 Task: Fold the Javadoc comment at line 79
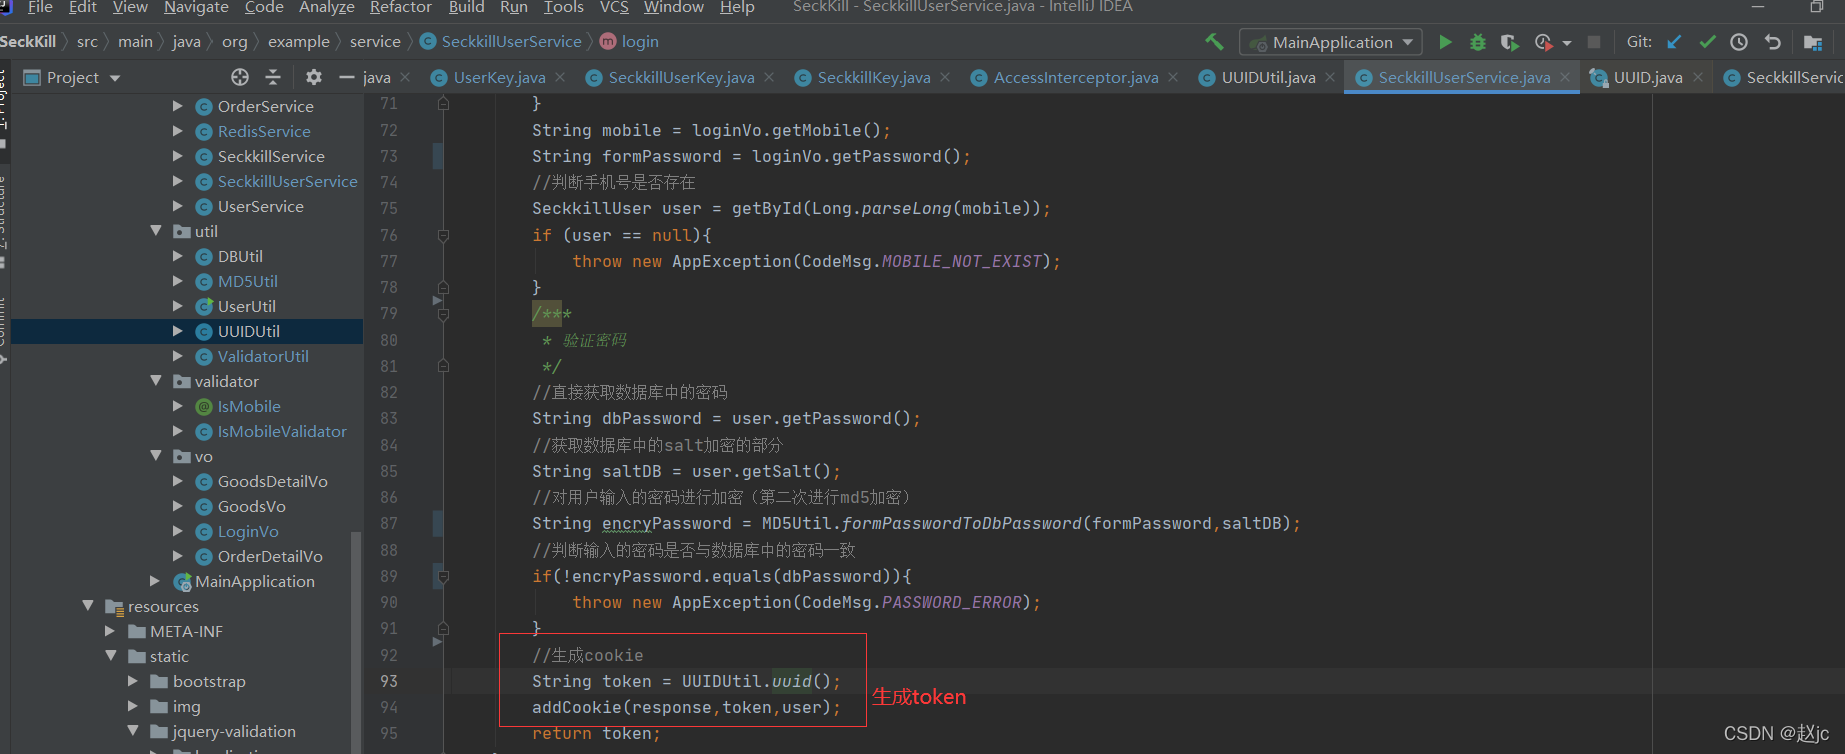click(443, 313)
